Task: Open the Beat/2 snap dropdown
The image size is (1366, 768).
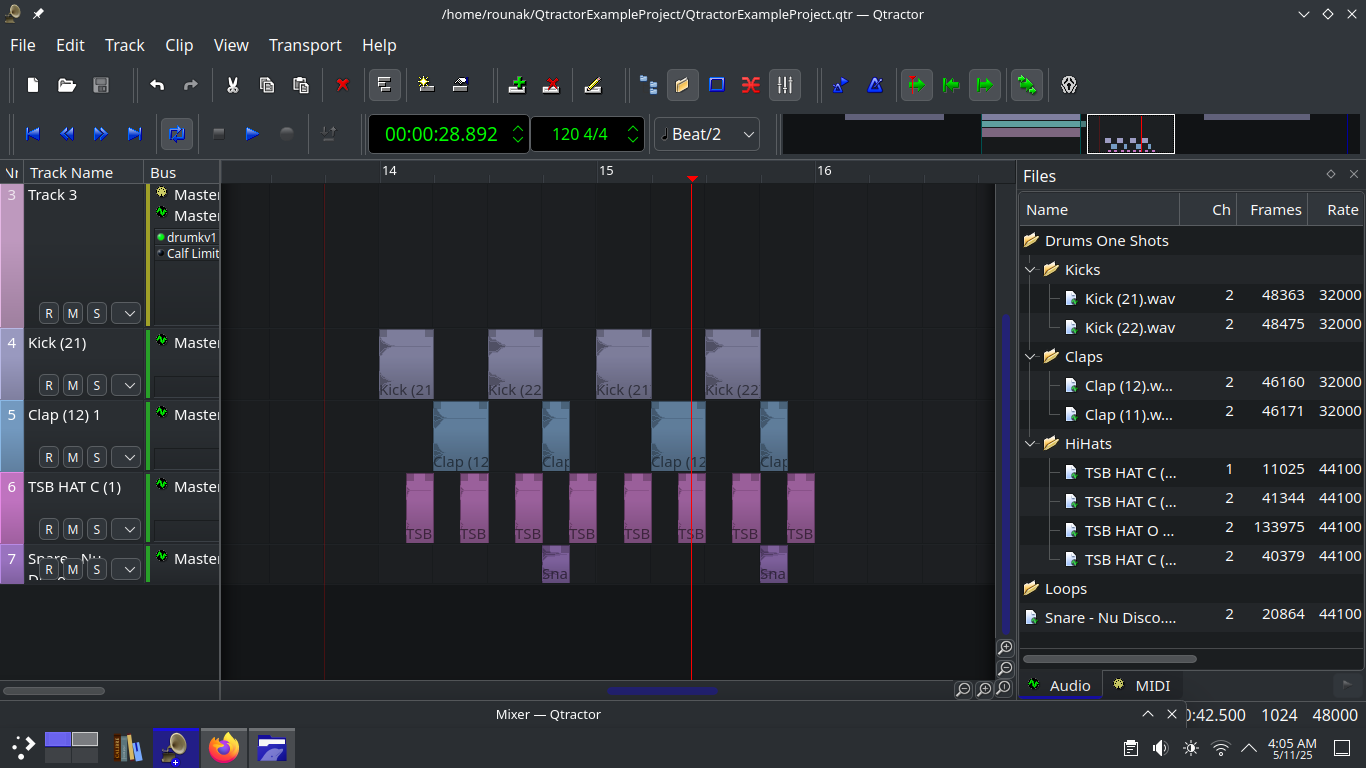Action: 706,134
